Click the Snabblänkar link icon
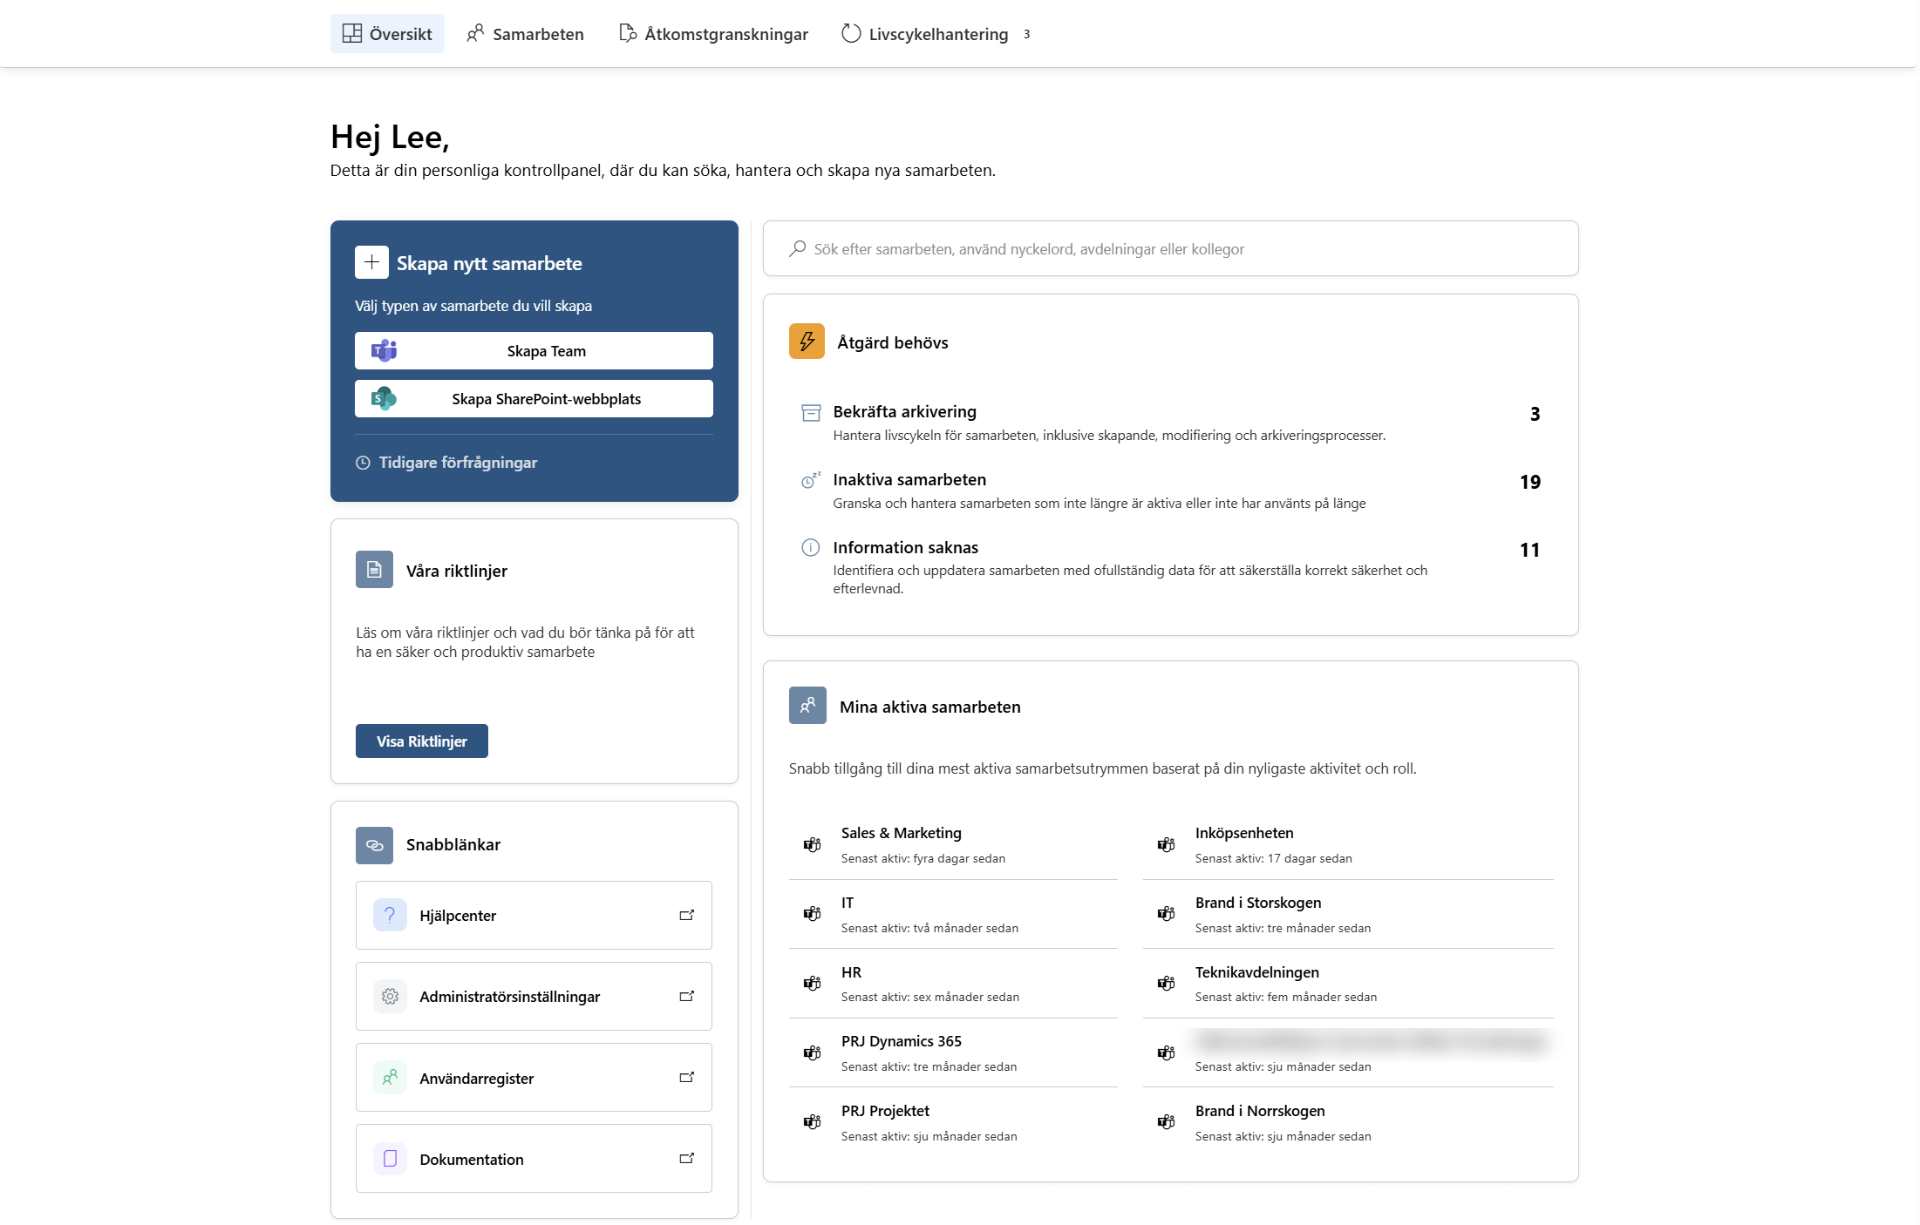The image size is (1920, 1225). pos(374,845)
